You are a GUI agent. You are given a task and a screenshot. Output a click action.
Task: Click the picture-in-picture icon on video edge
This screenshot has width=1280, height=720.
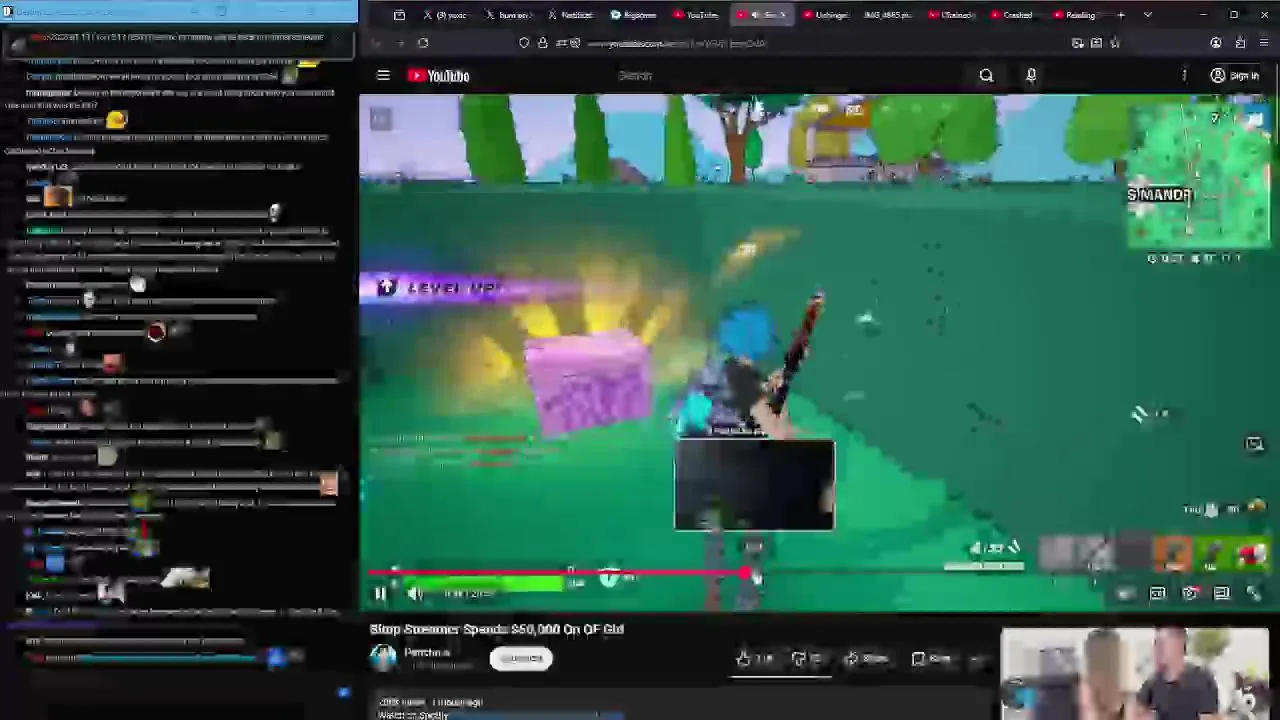(1254, 444)
